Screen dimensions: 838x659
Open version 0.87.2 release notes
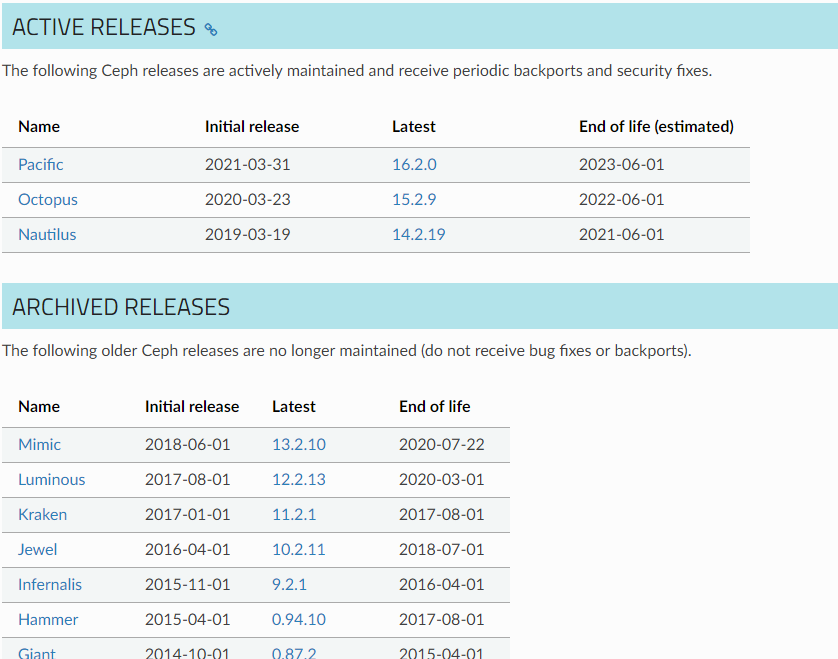pyautogui.click(x=294, y=653)
